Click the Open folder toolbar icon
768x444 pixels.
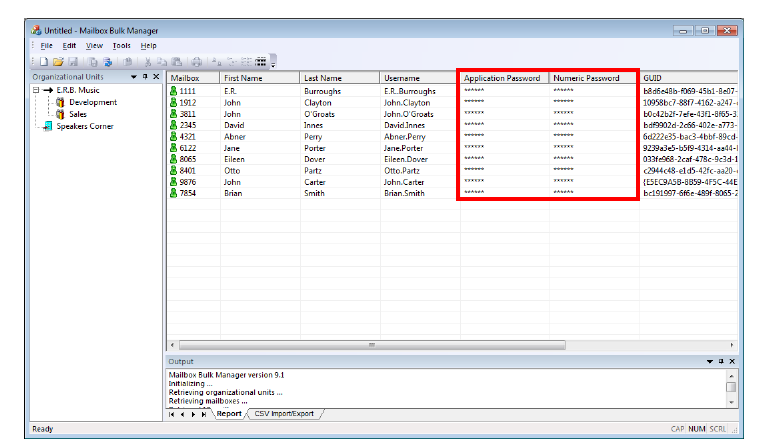coord(58,62)
